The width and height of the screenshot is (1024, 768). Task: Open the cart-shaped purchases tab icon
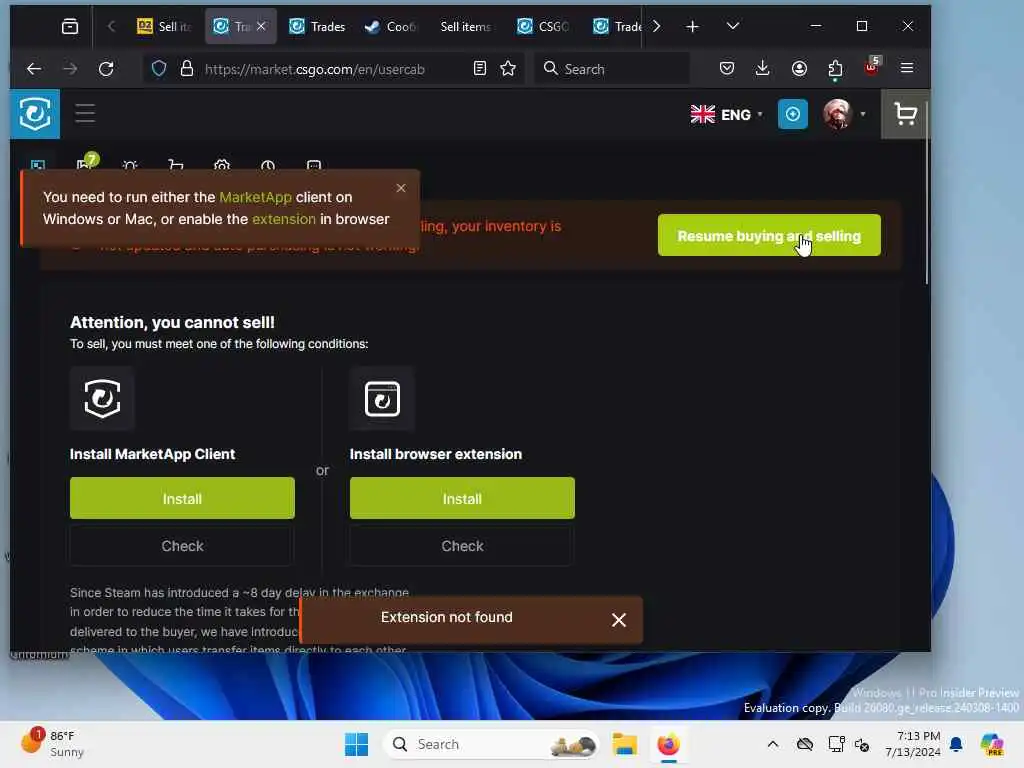pos(176,165)
